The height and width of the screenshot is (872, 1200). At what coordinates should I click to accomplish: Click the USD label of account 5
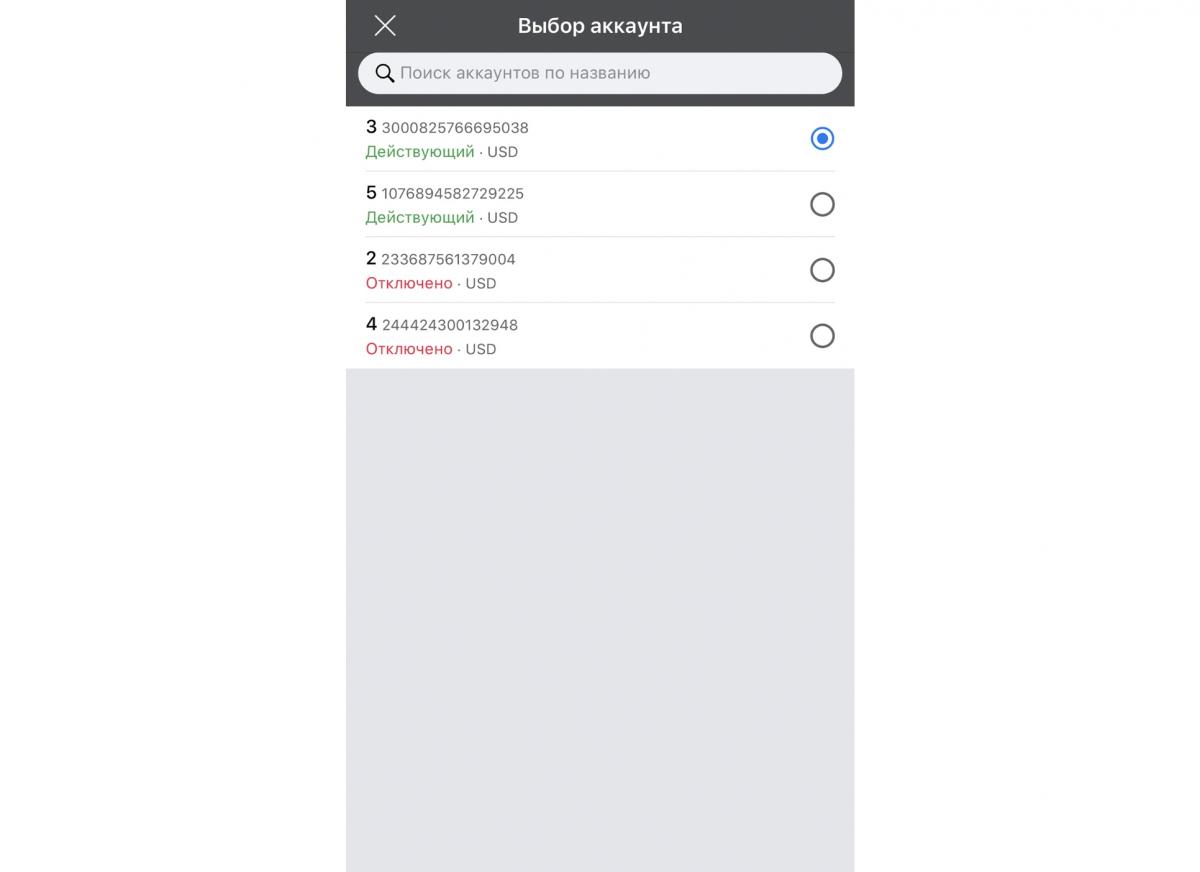point(503,218)
